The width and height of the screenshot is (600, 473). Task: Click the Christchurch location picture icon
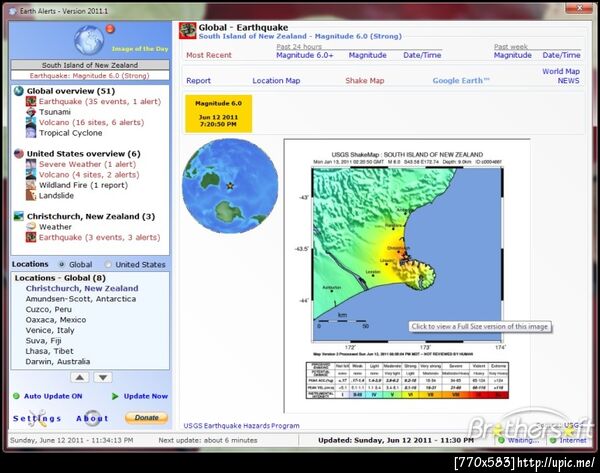click(19, 216)
